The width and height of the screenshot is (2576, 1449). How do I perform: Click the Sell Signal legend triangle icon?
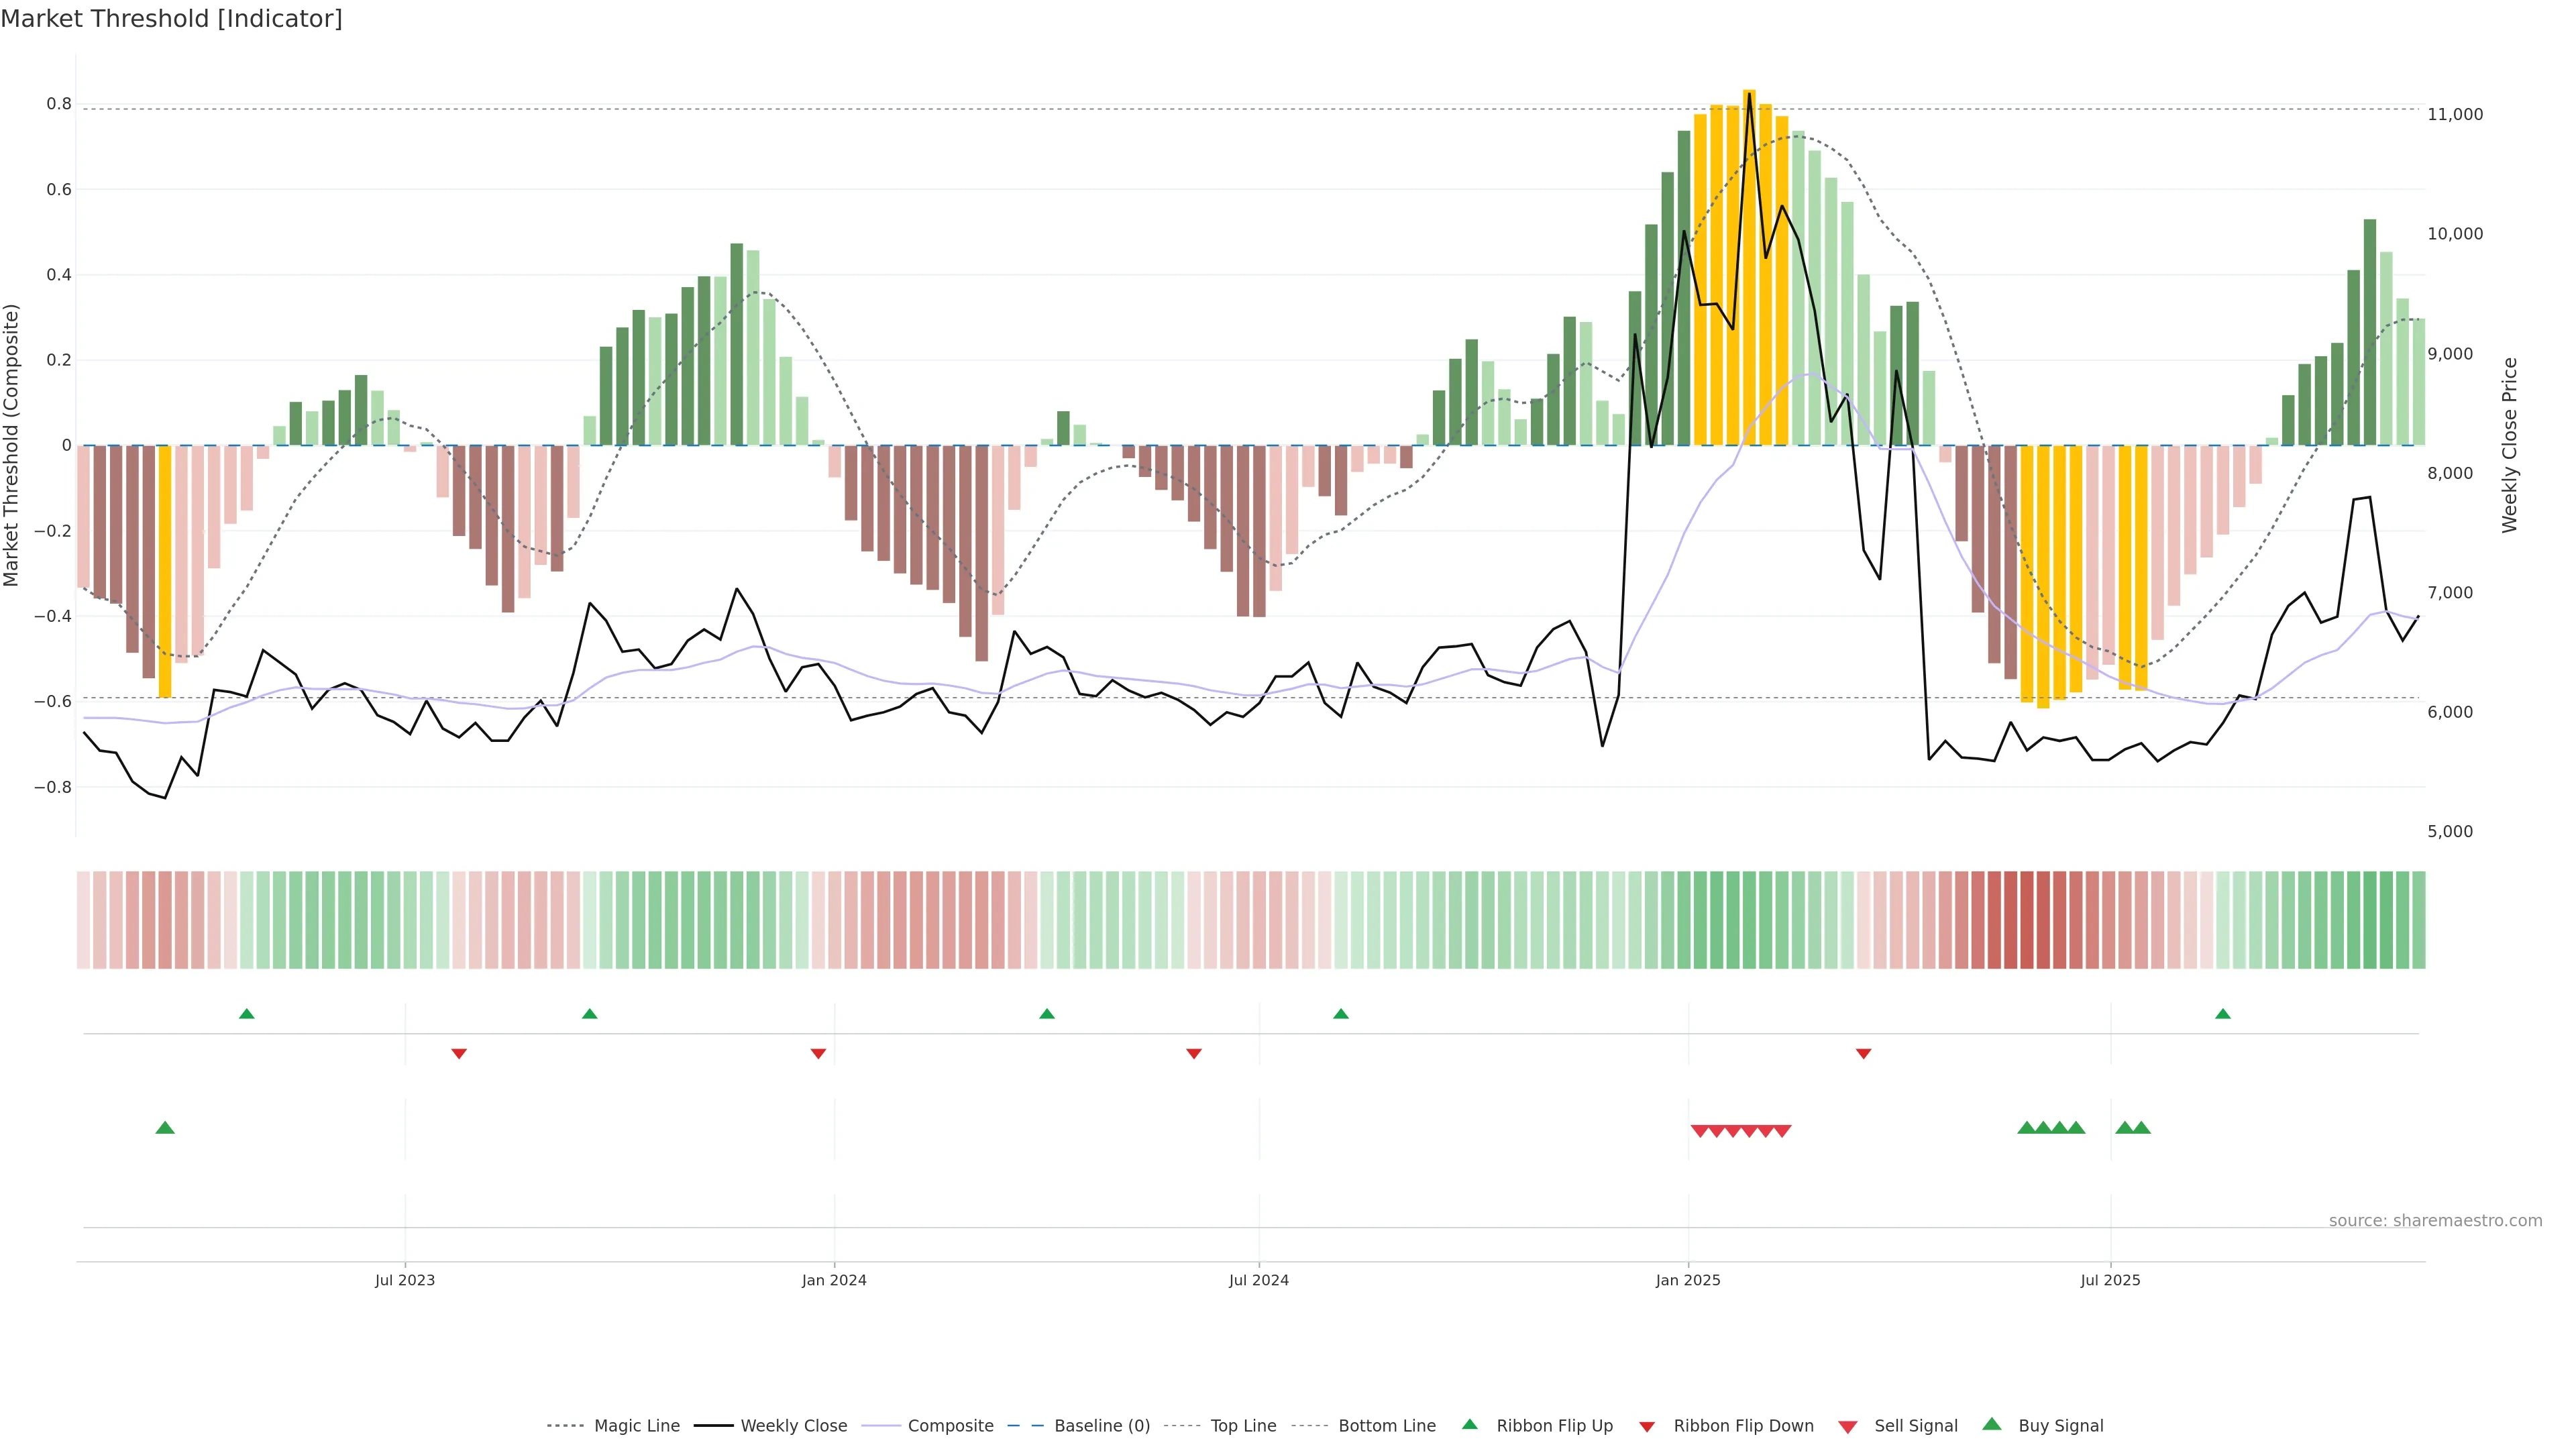click(x=1847, y=1427)
